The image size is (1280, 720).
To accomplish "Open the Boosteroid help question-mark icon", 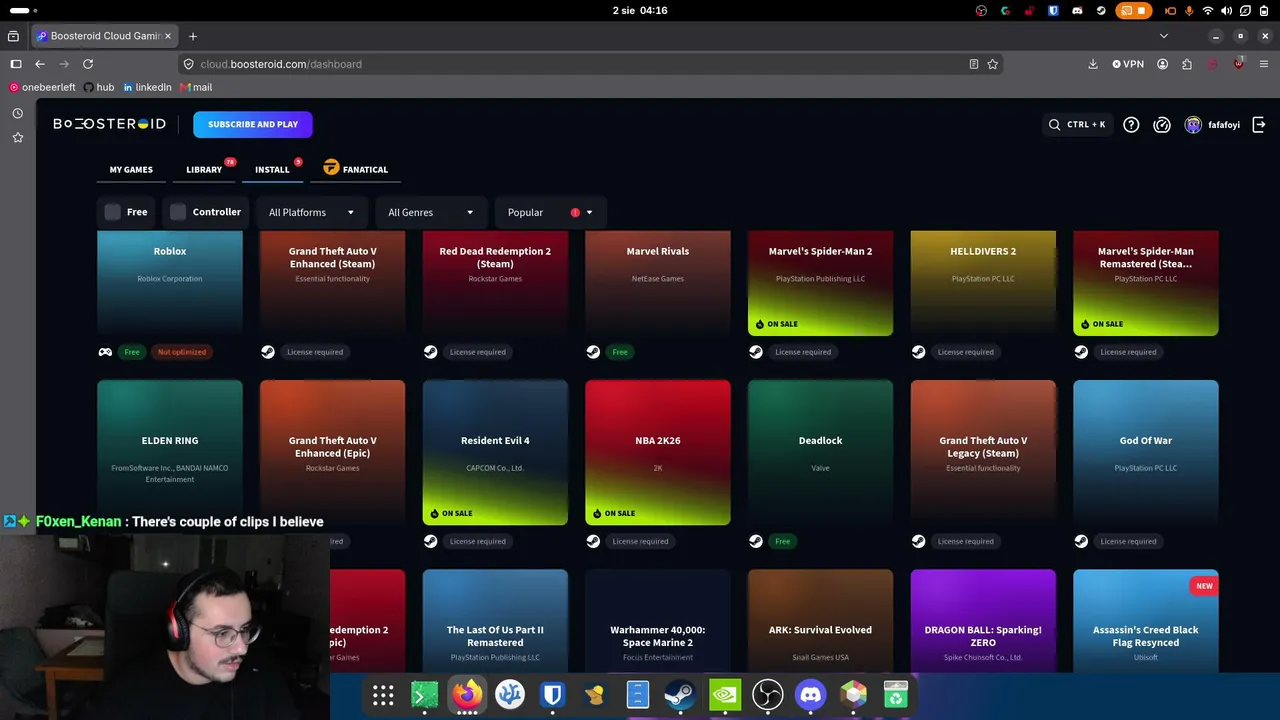I will (1131, 125).
